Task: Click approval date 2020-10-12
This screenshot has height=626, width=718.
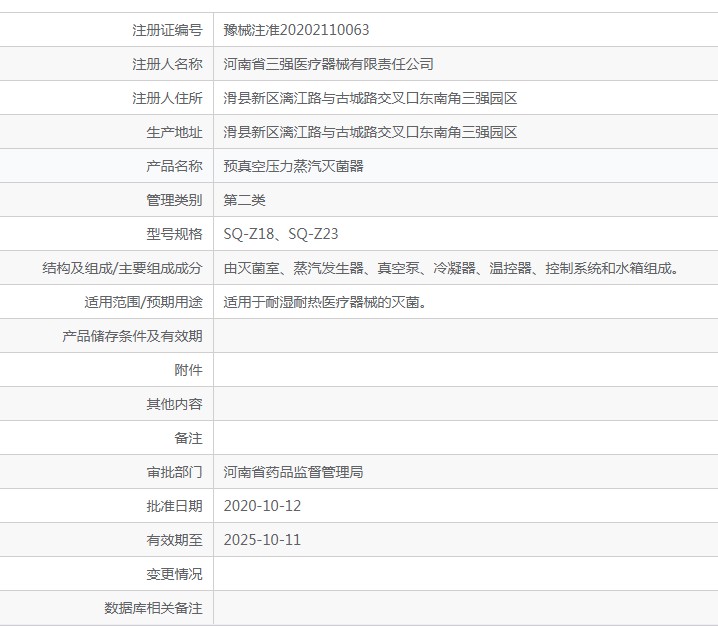Action: (262, 506)
